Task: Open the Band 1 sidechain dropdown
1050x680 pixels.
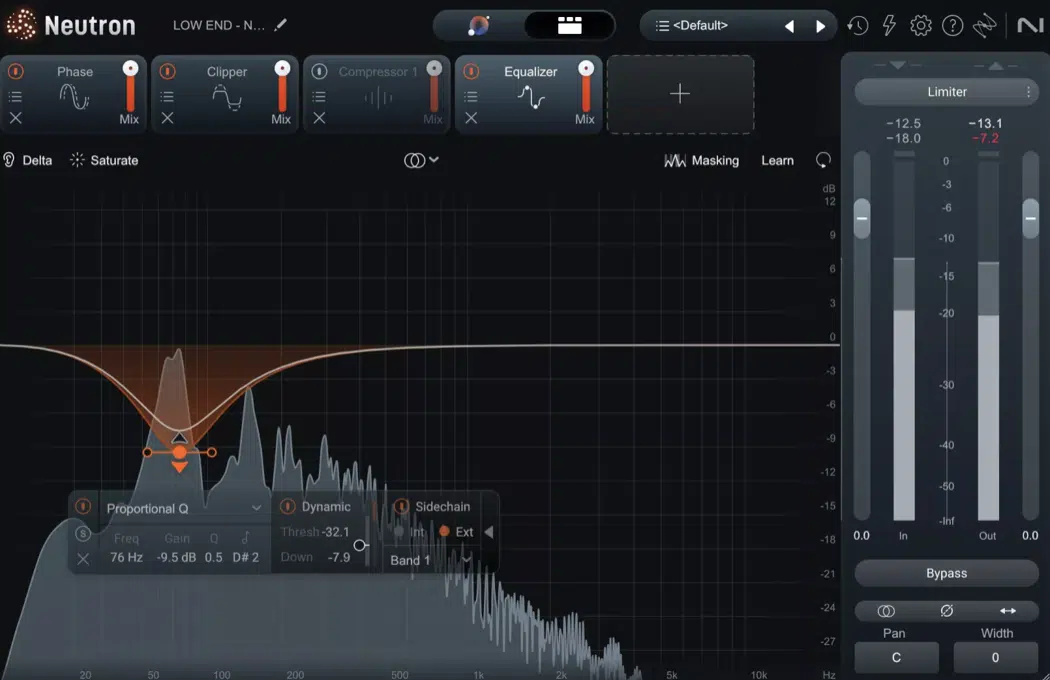Action: (x=429, y=560)
